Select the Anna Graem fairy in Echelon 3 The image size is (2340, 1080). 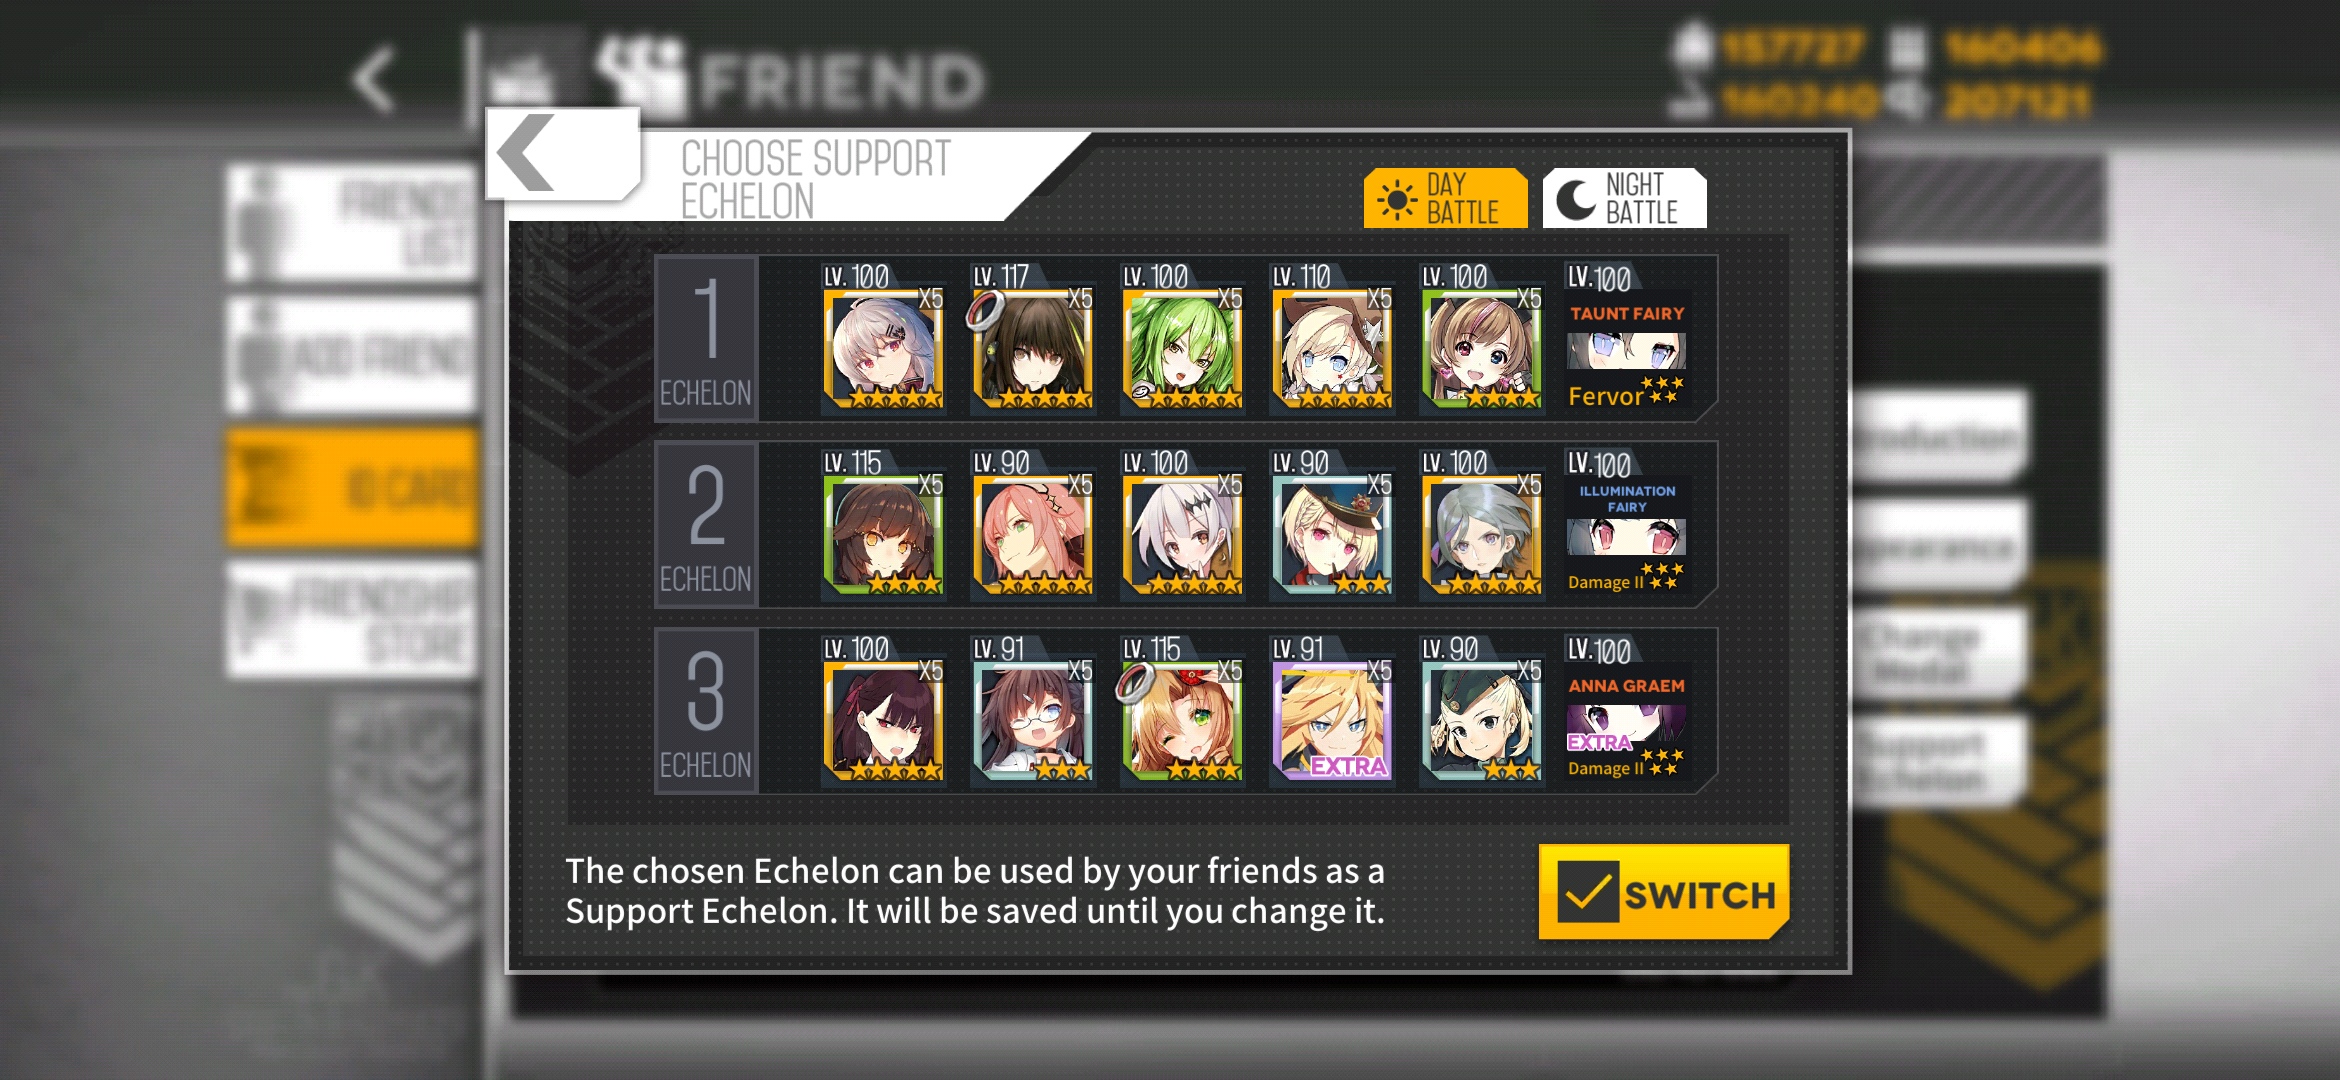tap(1627, 711)
